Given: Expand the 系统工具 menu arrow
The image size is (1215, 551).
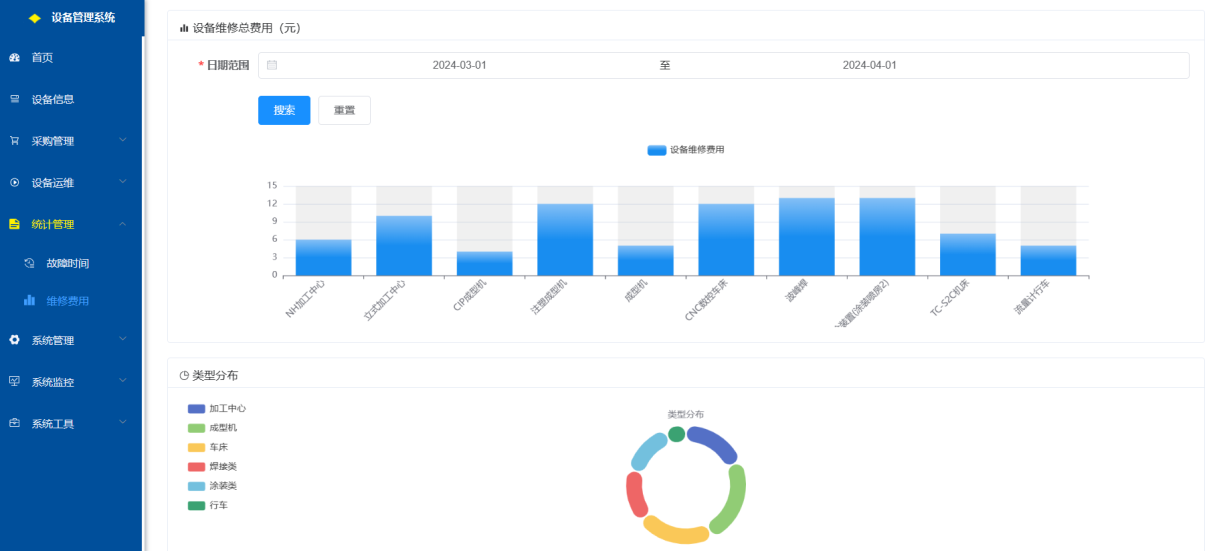Looking at the screenshot, I should coord(123,423).
